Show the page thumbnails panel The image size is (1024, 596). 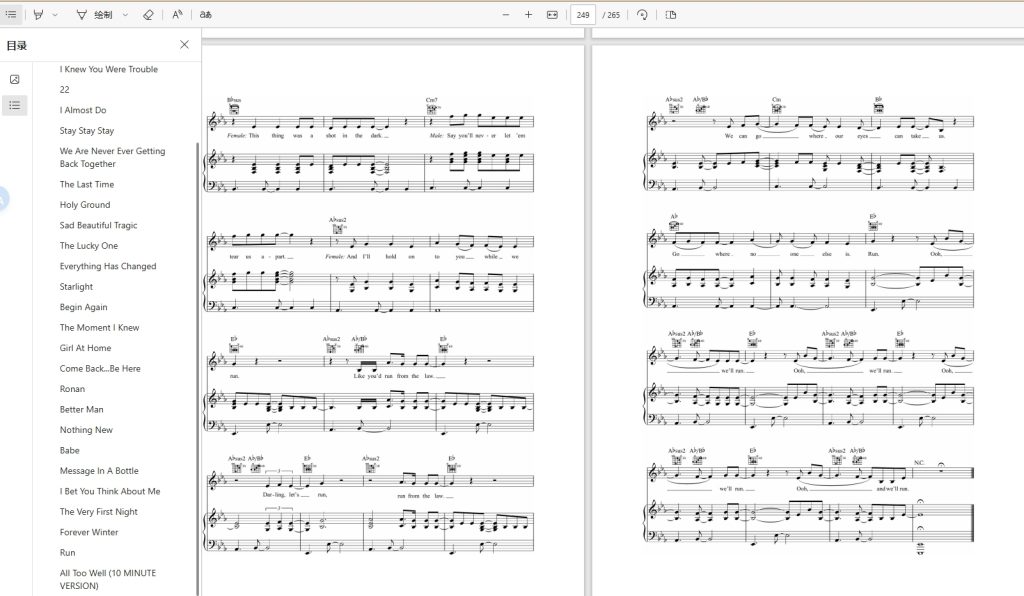(14, 79)
